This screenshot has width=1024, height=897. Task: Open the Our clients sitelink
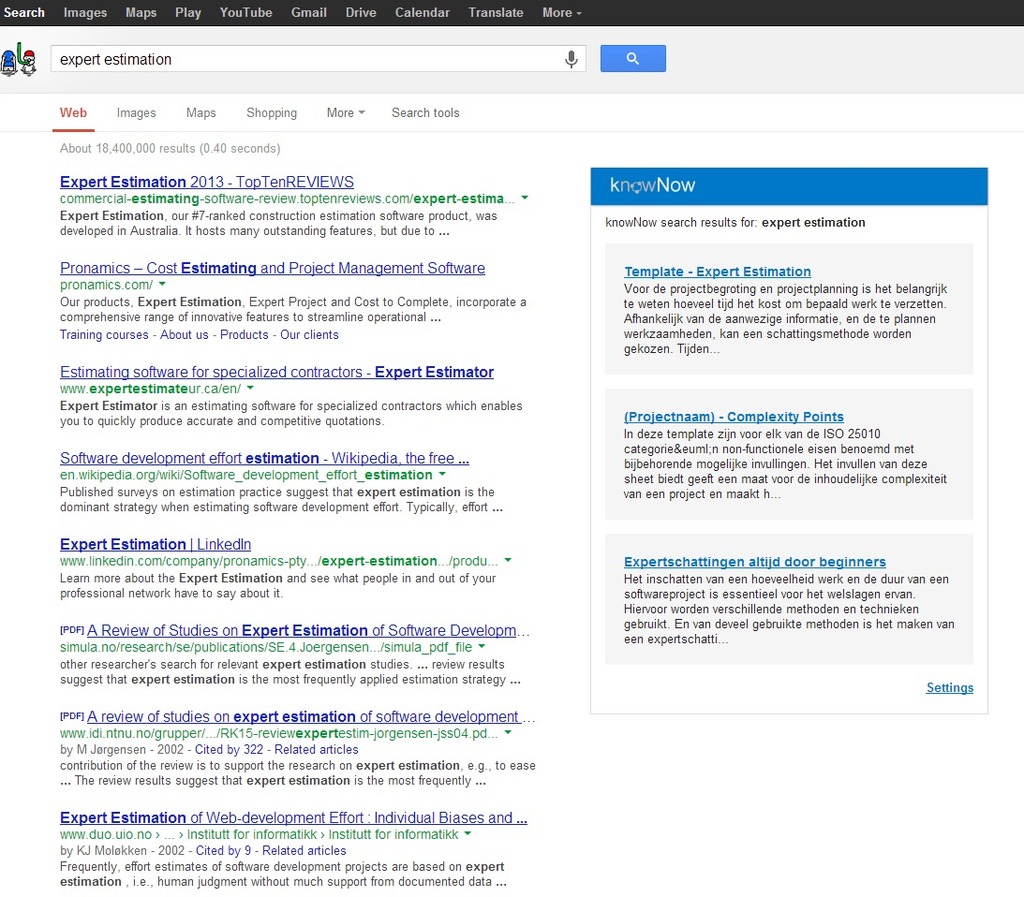310,335
